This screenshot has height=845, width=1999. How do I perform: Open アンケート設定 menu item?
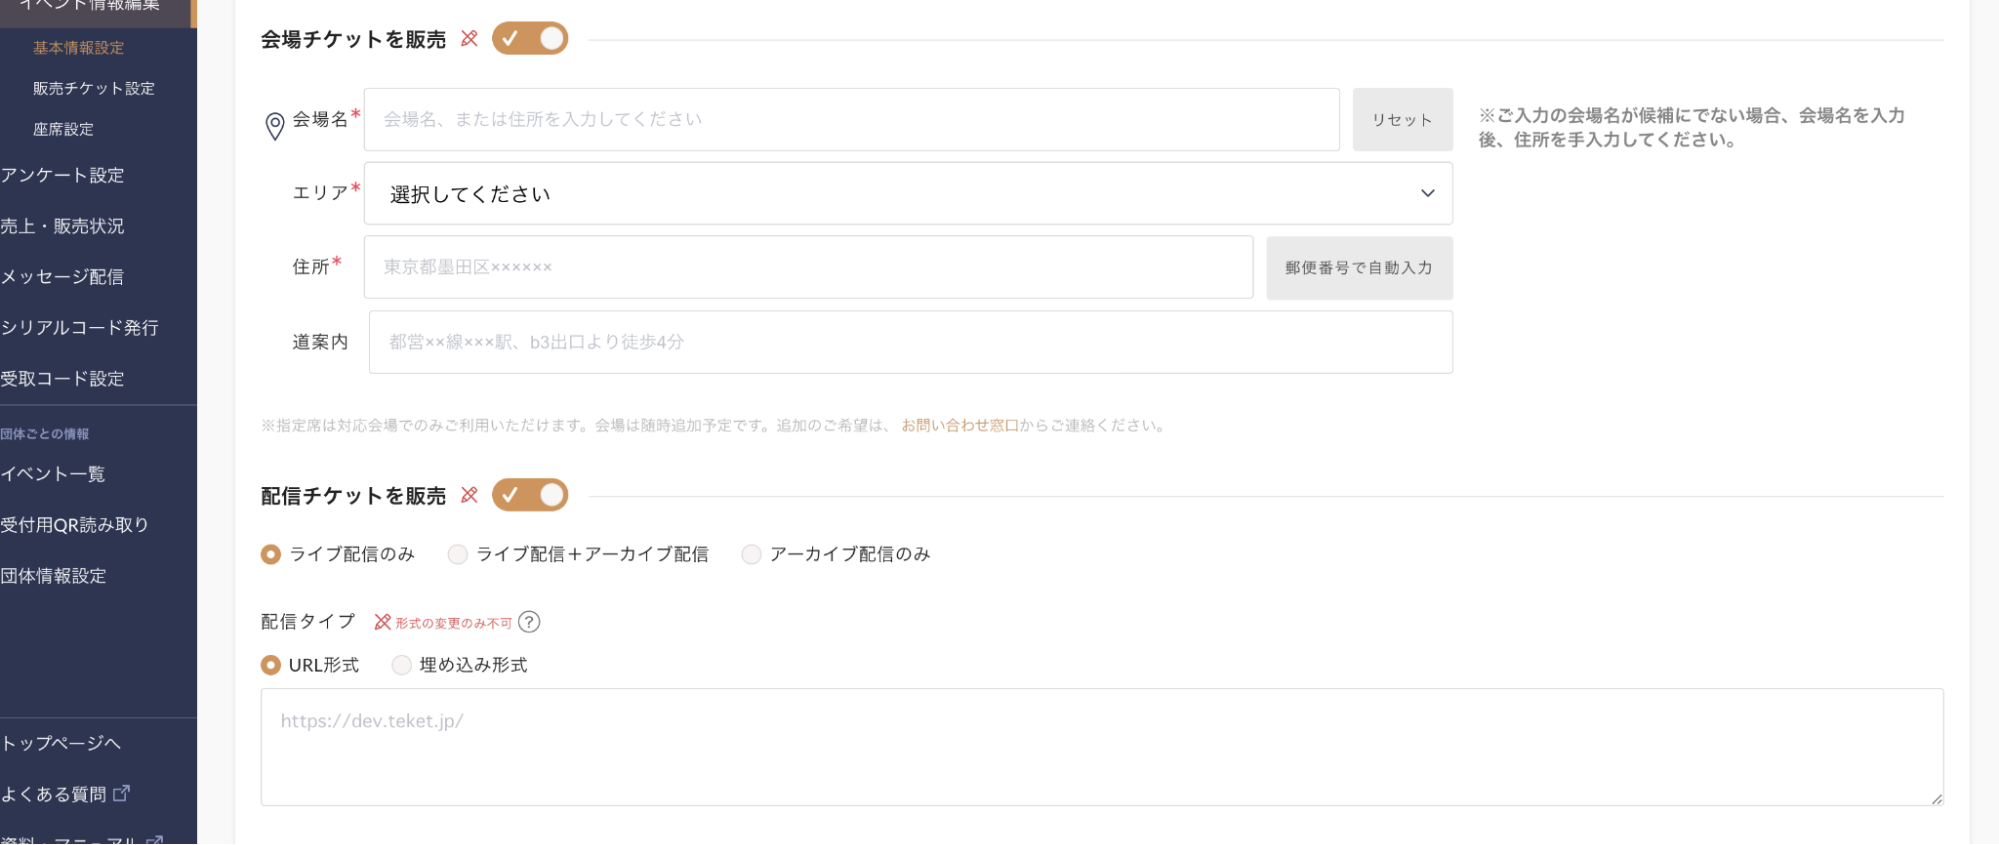[x=62, y=175]
